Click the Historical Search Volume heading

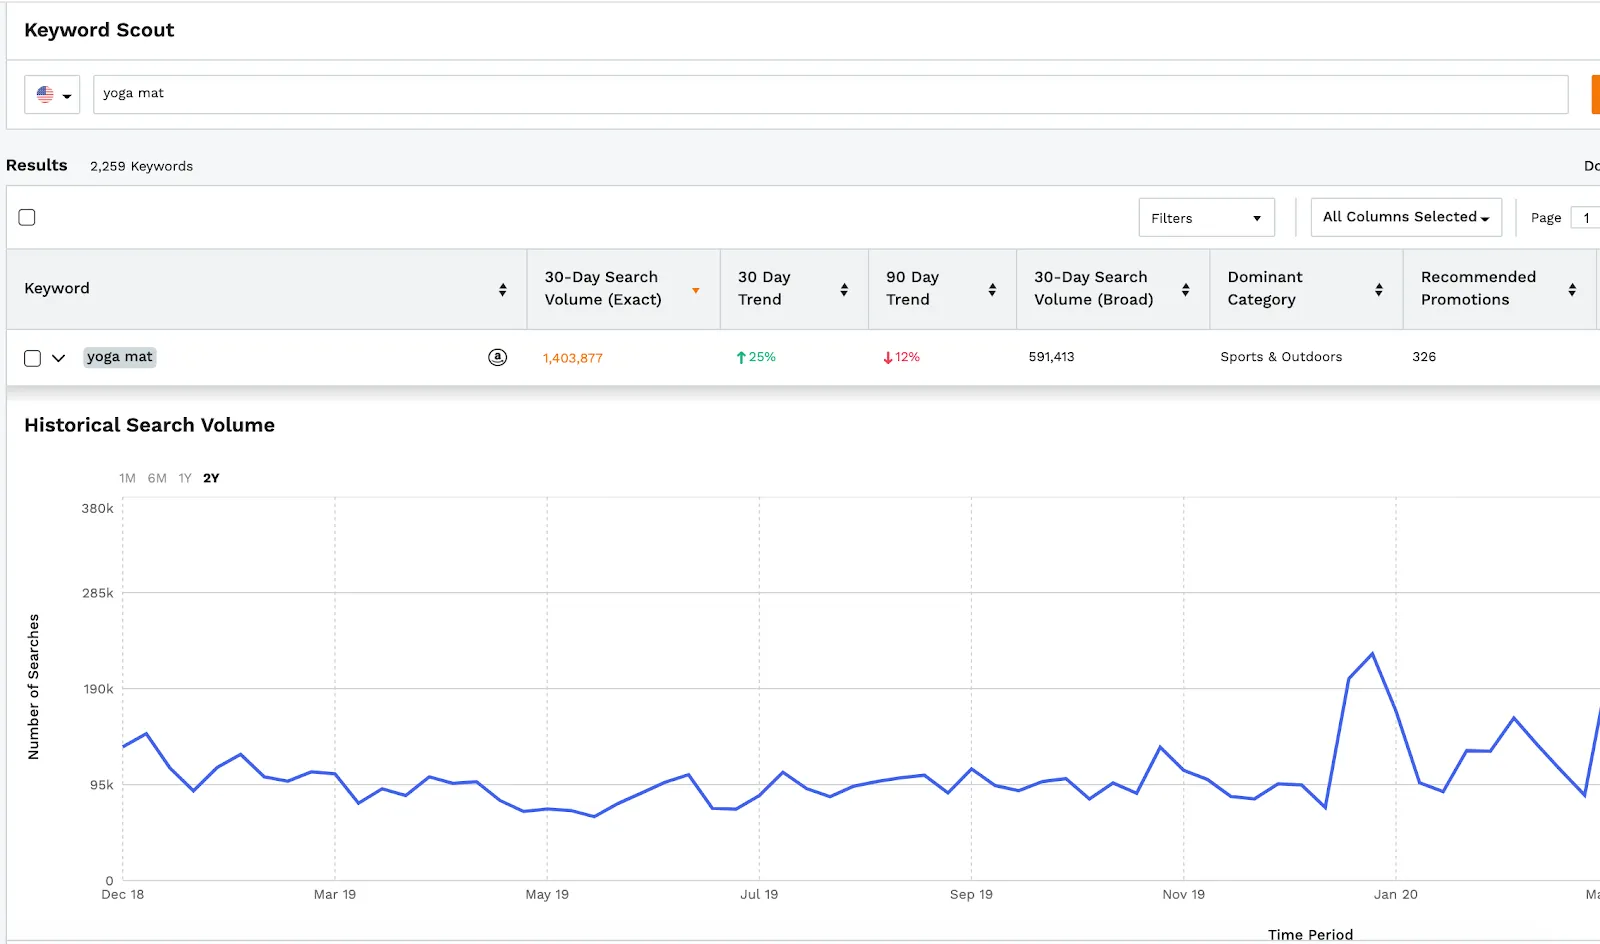click(149, 425)
